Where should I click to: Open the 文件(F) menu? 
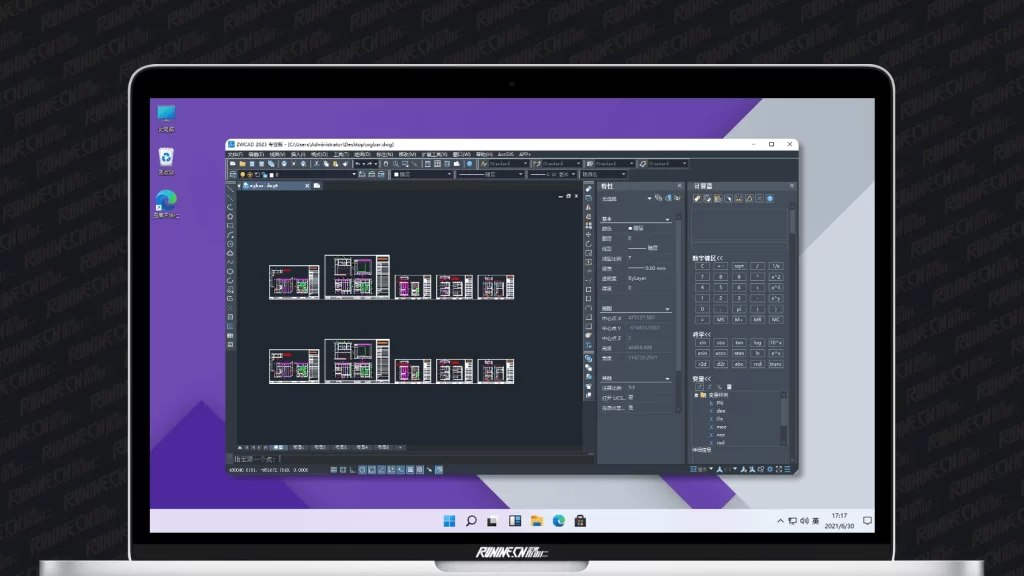(x=235, y=155)
